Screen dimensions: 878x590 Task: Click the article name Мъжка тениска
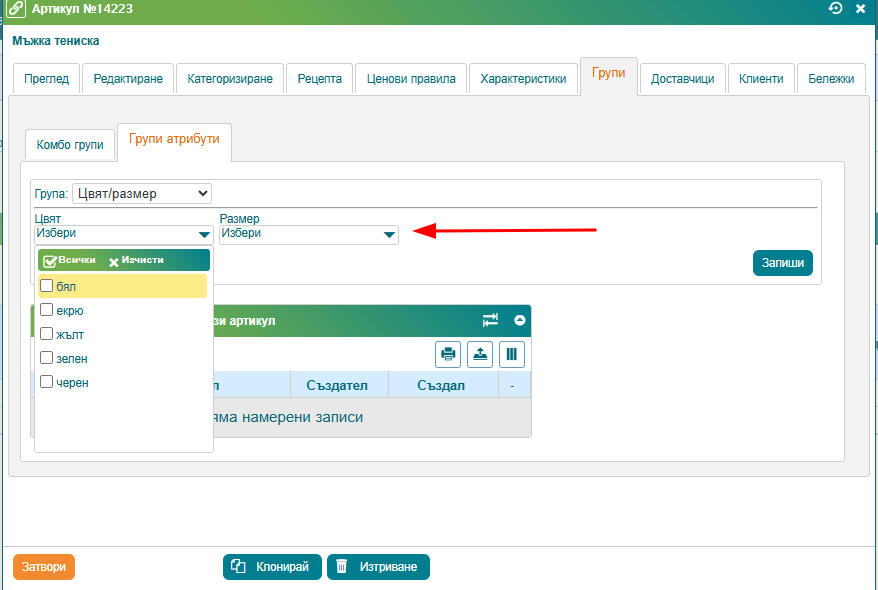pyautogui.click(x=56, y=41)
